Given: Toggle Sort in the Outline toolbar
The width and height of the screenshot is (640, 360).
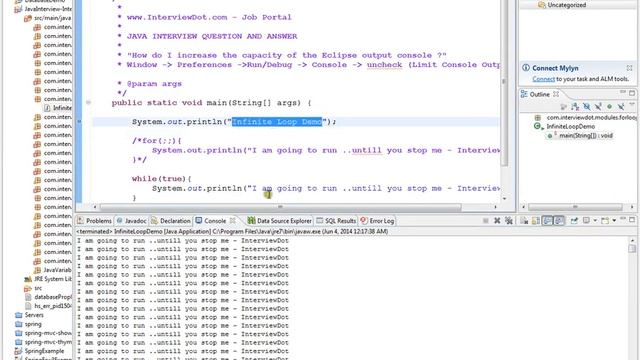Looking at the screenshot, I should tap(574, 107).
